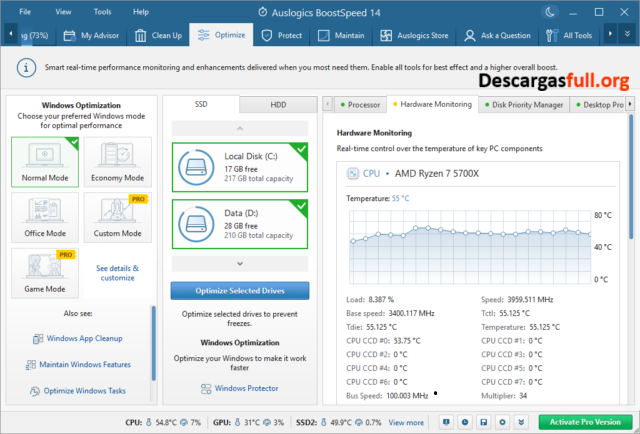This screenshot has width=640, height=434.
Task: Select Game Mode
Action: 45,273
